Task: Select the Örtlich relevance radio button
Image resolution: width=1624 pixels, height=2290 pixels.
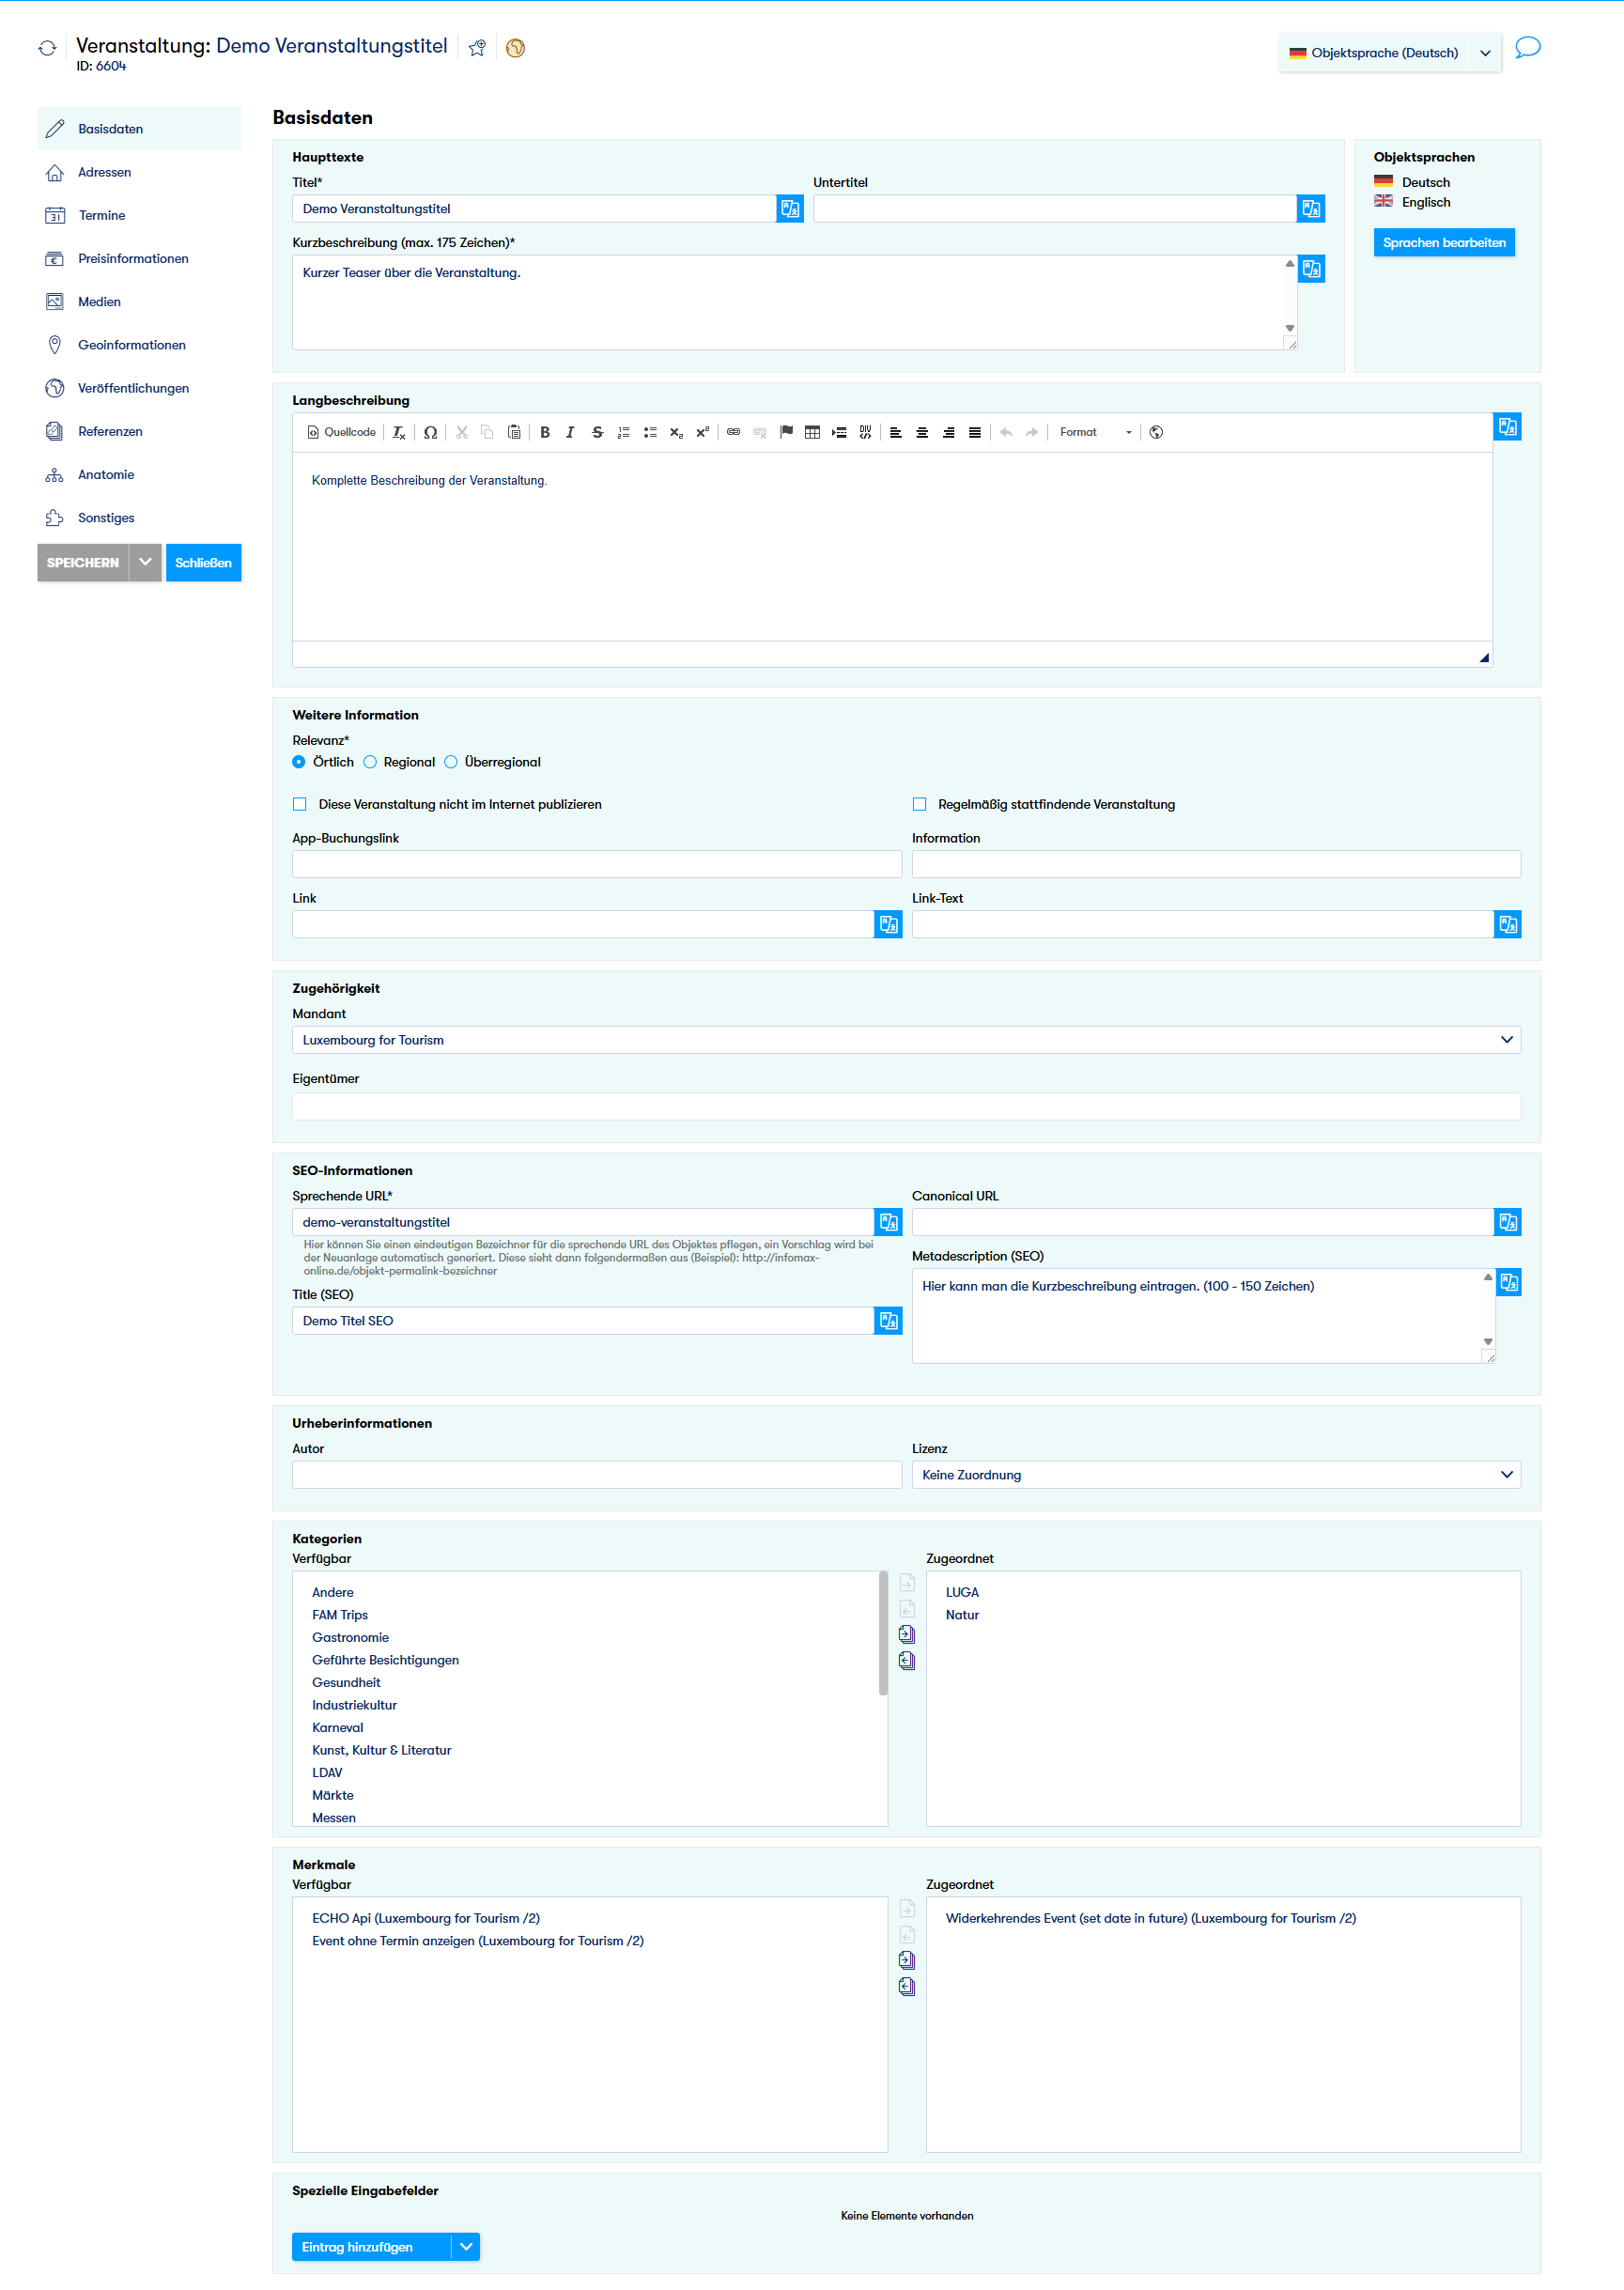Action: pyautogui.click(x=299, y=762)
